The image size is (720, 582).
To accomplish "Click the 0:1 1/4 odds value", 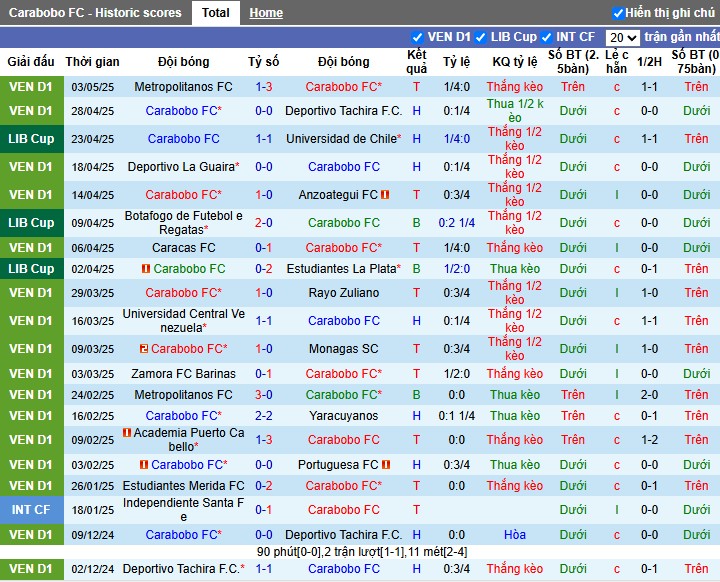I will [456, 416].
